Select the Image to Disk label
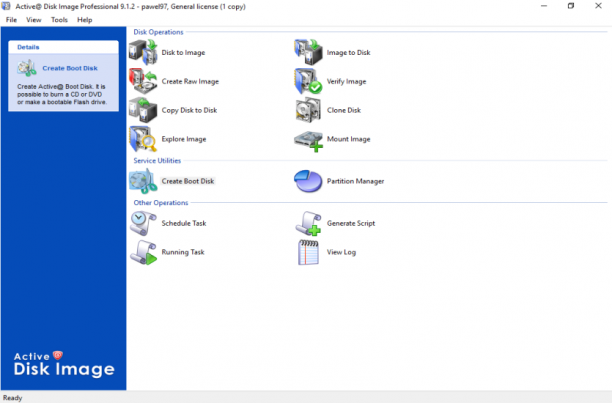612x403 pixels. [349, 53]
